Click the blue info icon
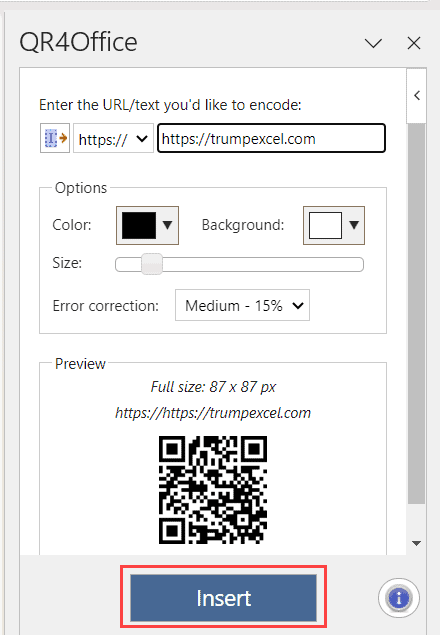Viewport: 440px width, 635px height. pos(399,598)
